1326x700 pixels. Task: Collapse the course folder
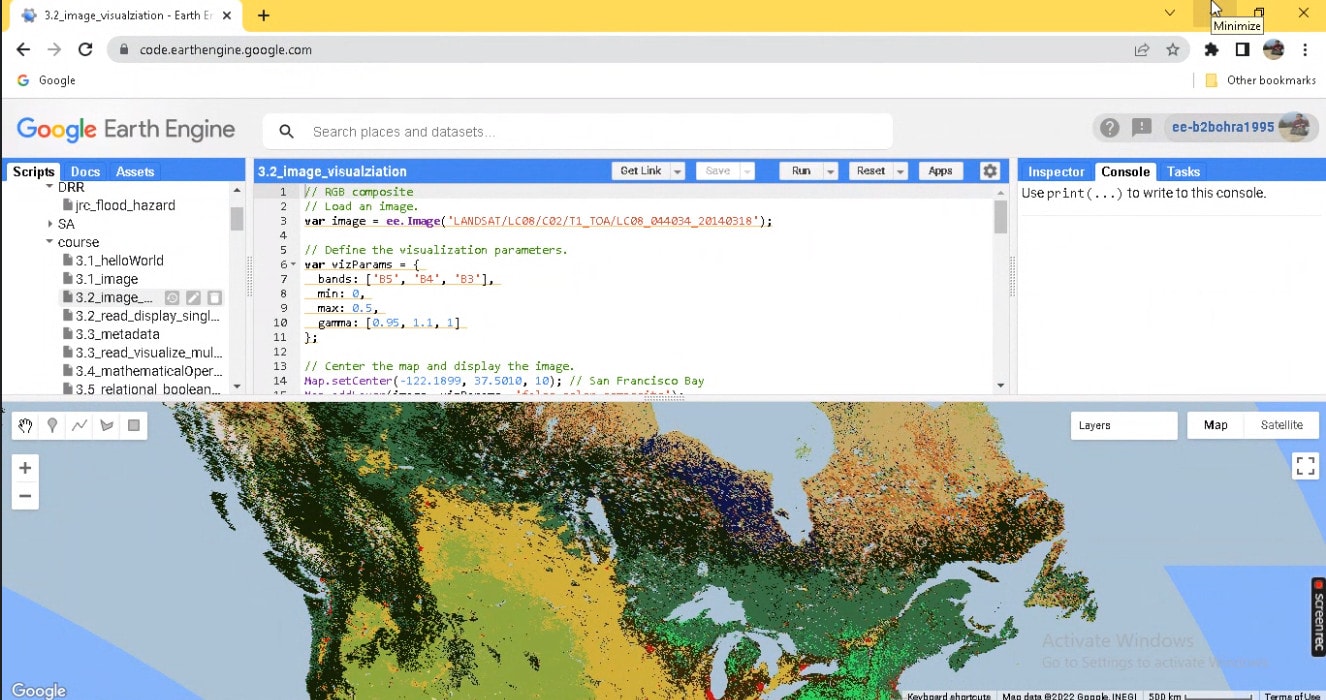pyautogui.click(x=49, y=242)
